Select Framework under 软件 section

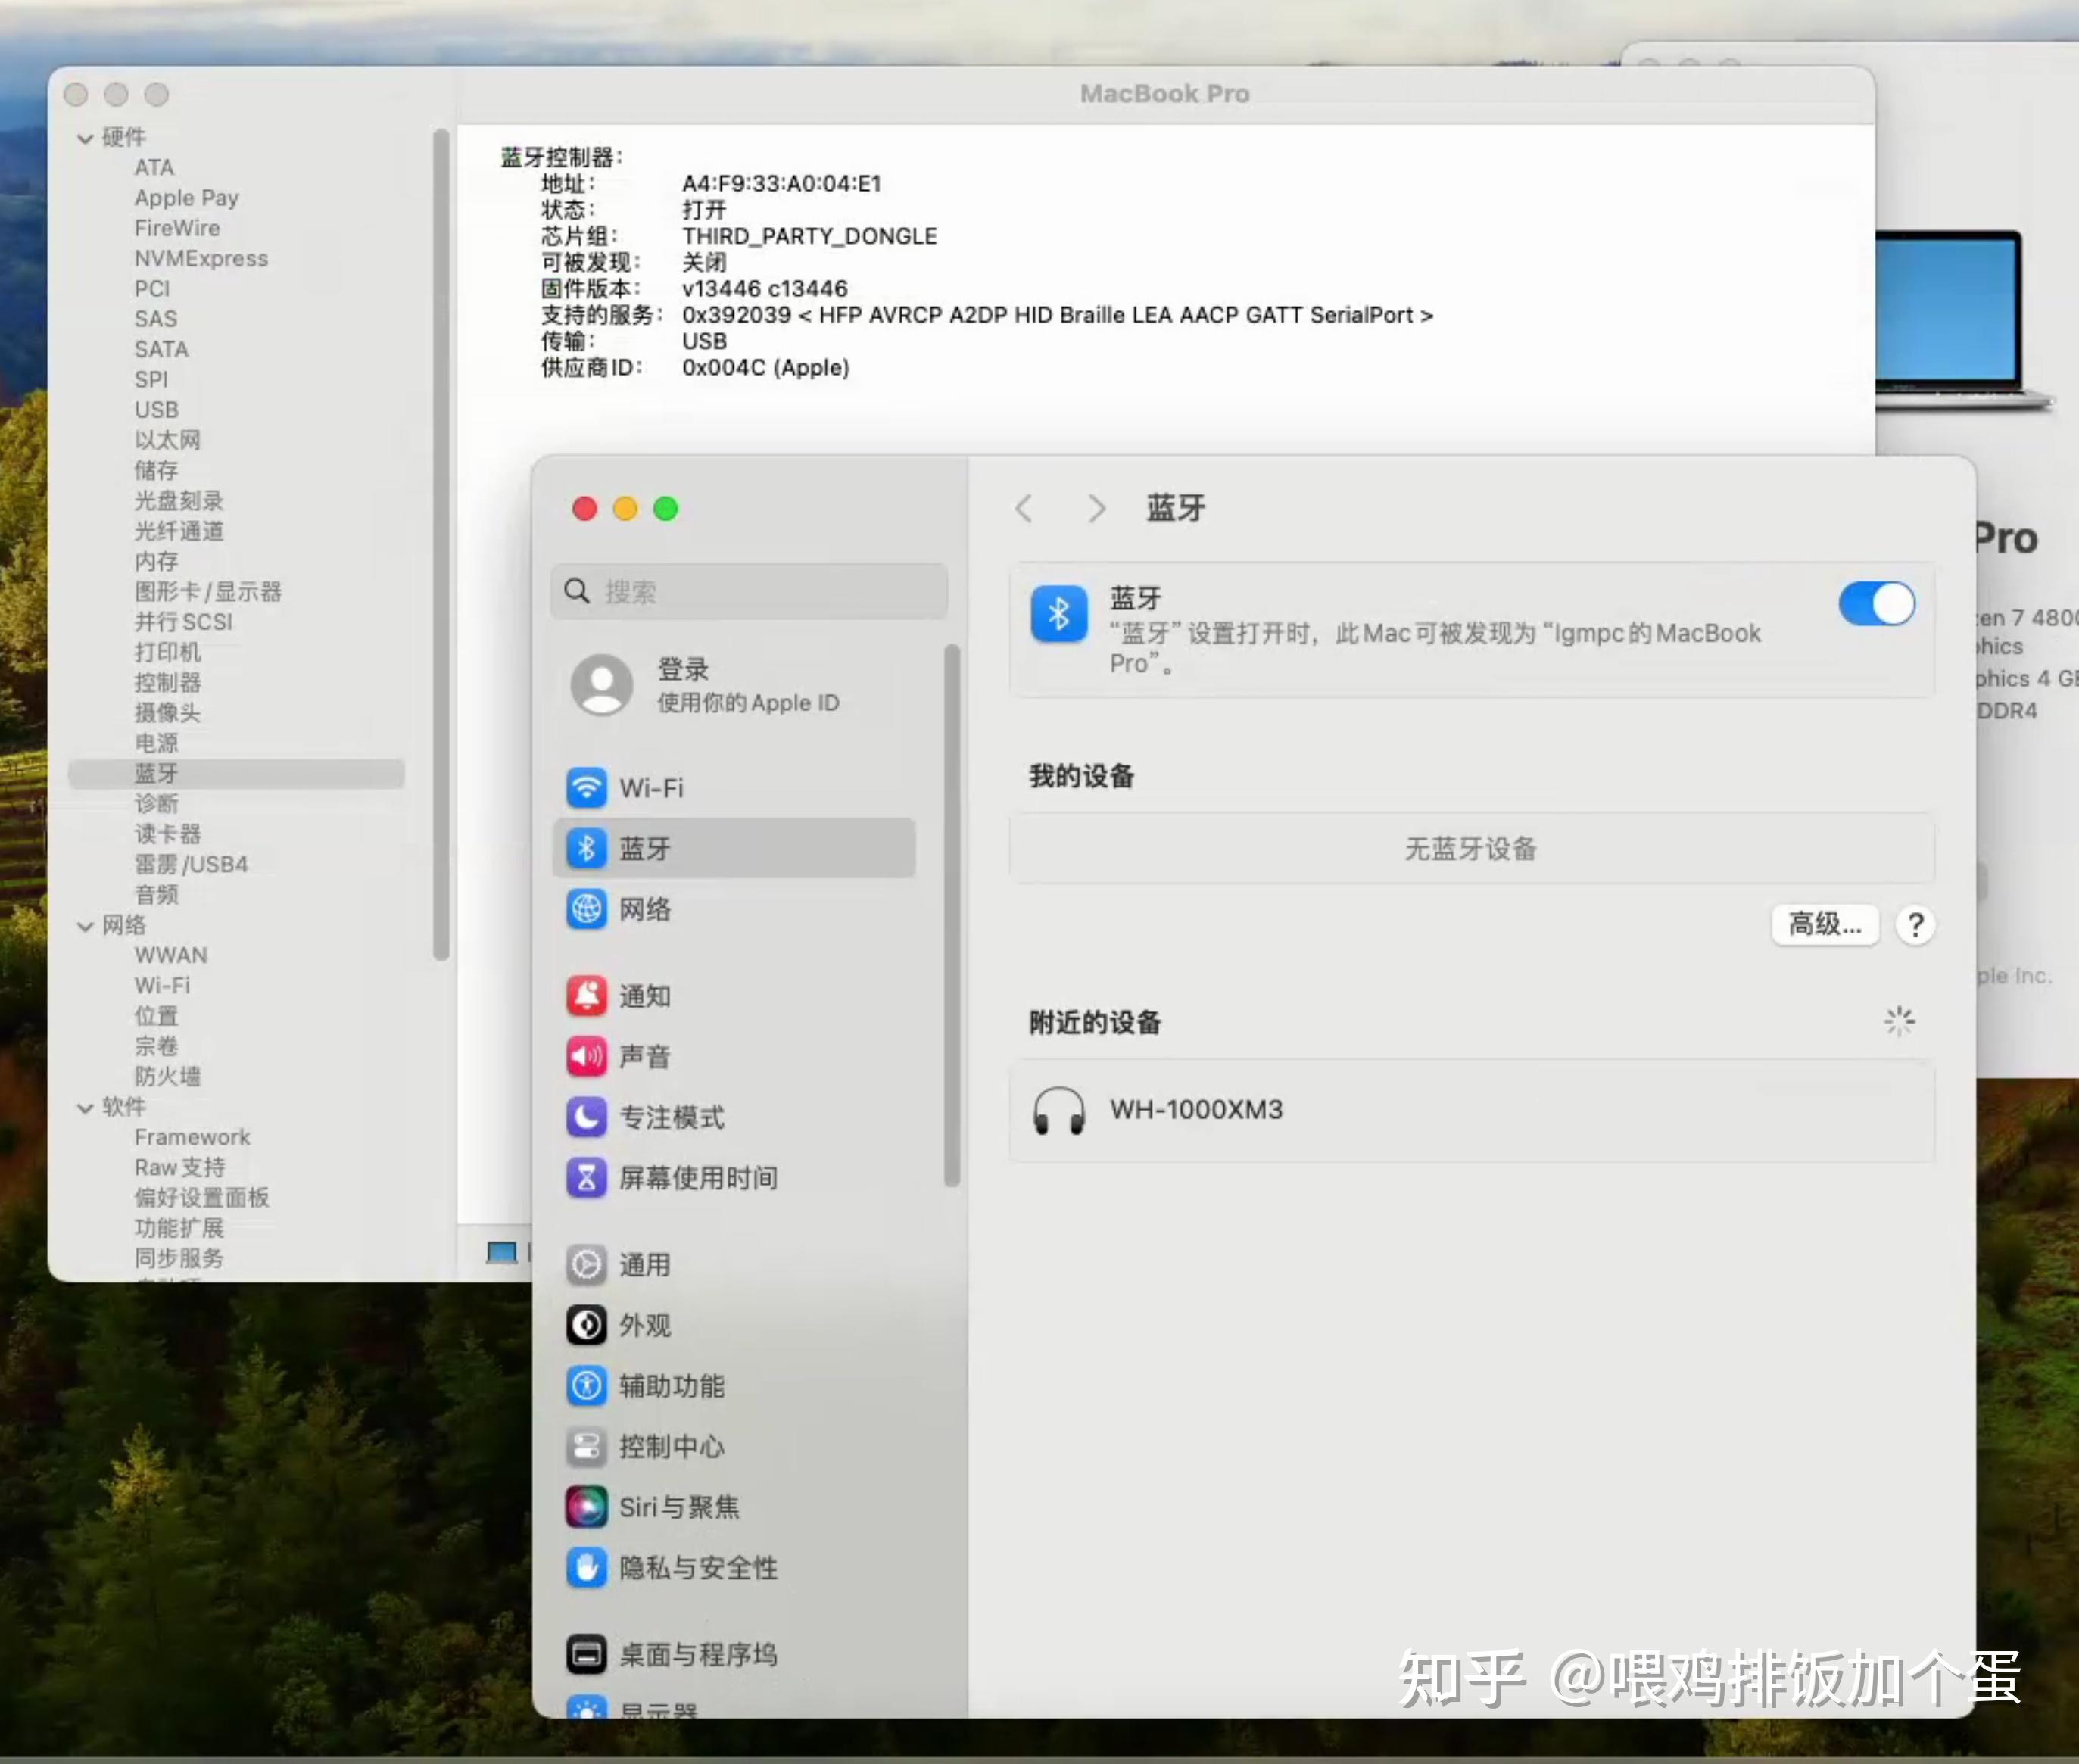[x=192, y=1137]
